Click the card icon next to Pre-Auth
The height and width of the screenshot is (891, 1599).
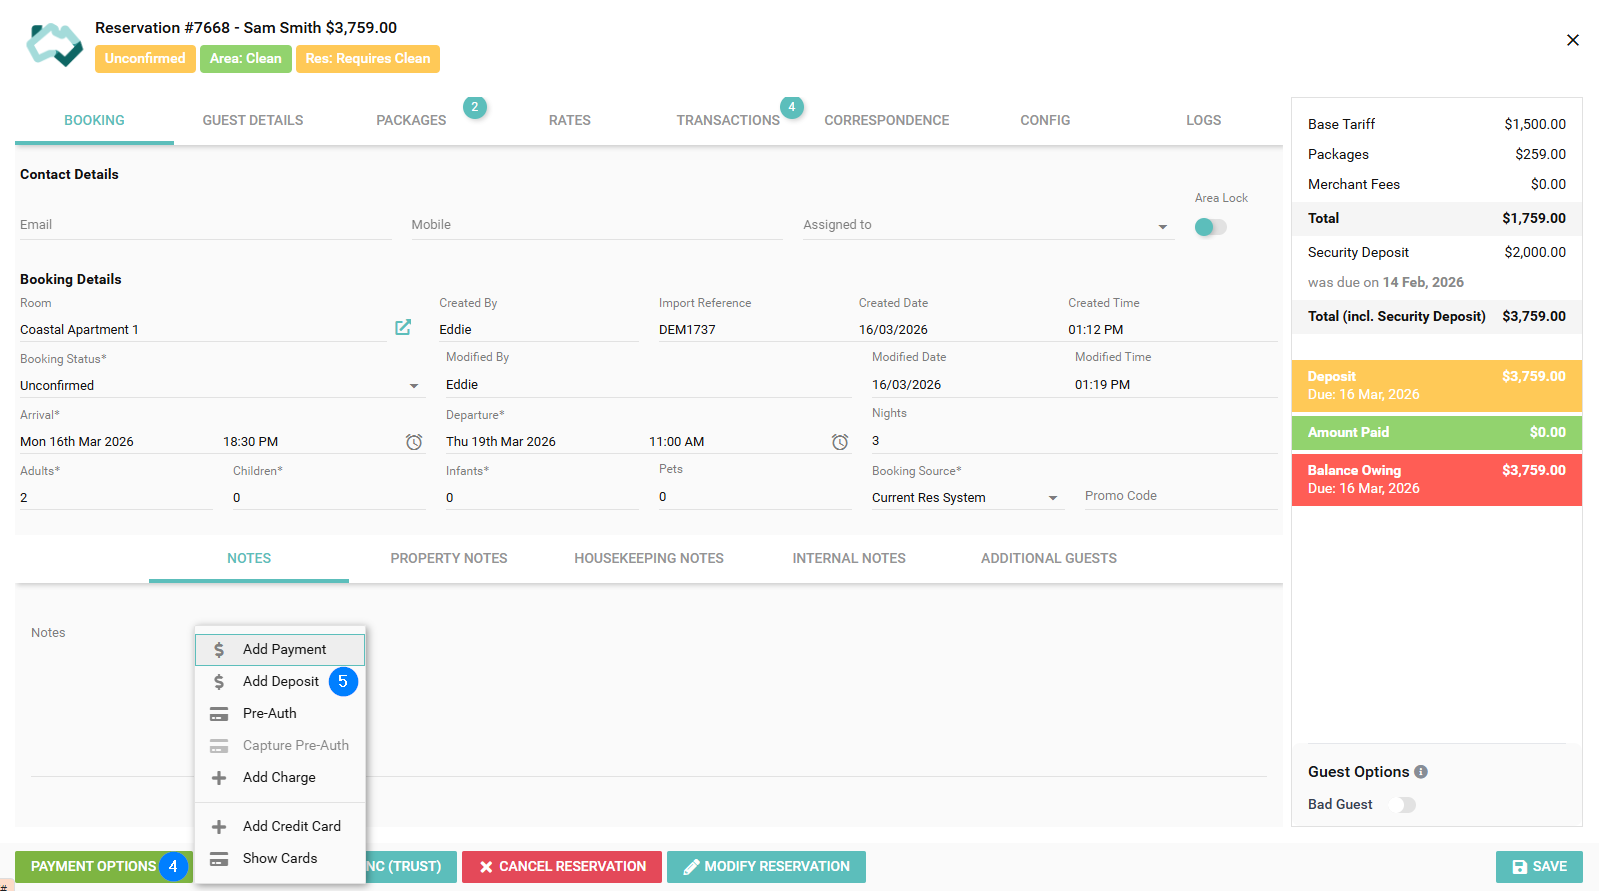(x=219, y=714)
